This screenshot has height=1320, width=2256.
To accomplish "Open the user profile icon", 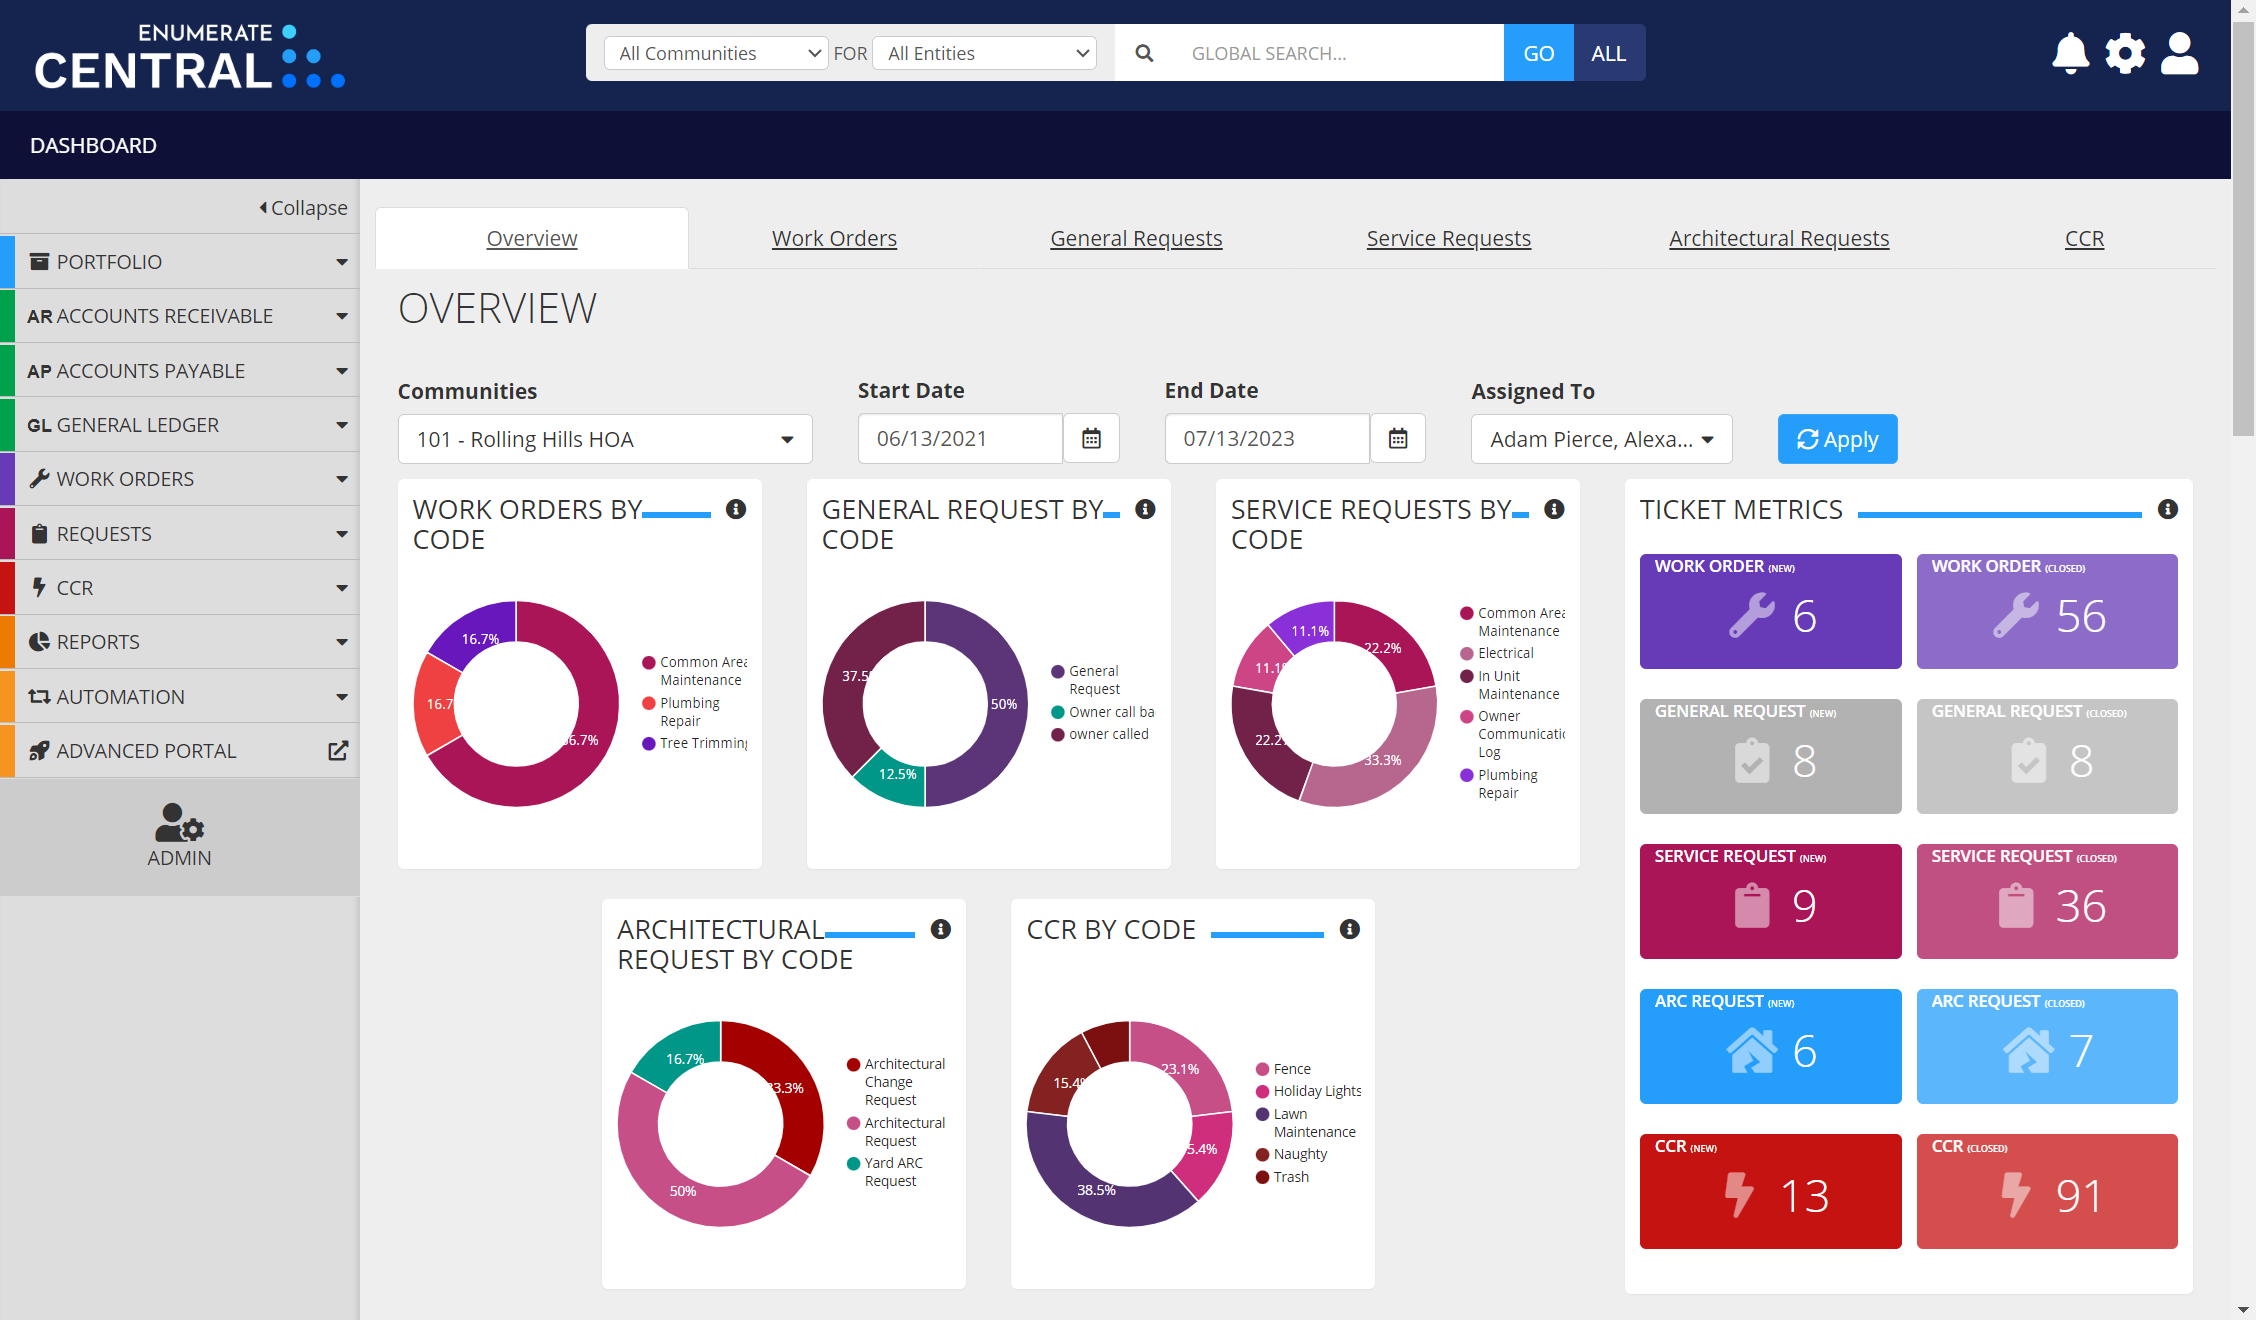I will pyautogui.click(x=2179, y=54).
